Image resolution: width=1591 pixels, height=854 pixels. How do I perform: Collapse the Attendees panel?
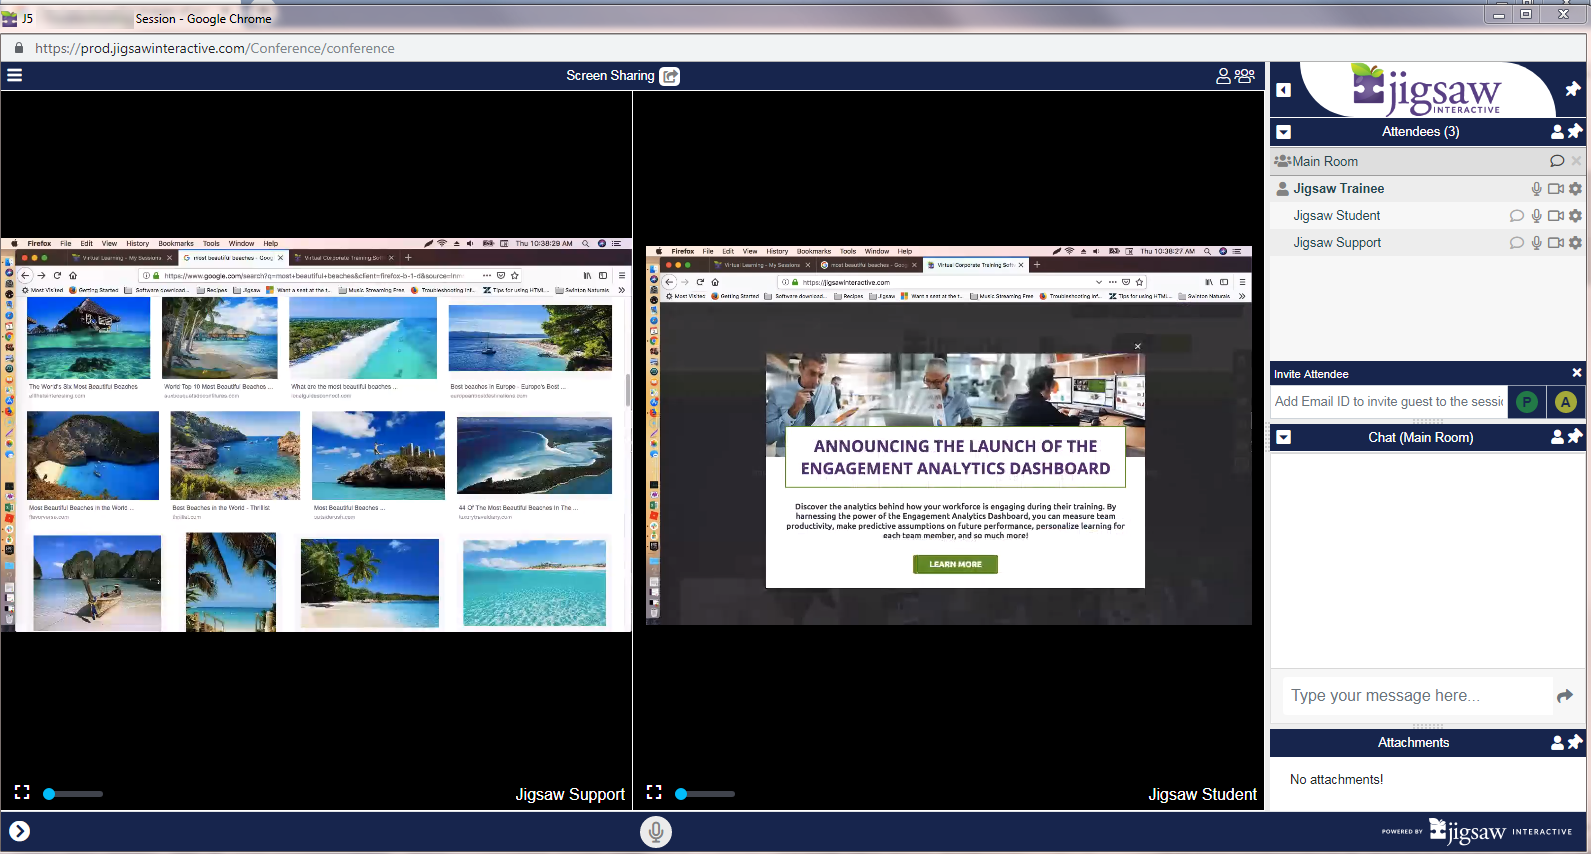pos(1284,132)
